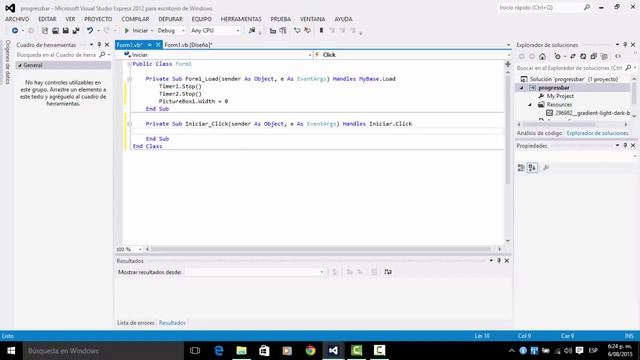Click the Save Form1.vb toolbar icon
The image size is (640, 360).
65,31
